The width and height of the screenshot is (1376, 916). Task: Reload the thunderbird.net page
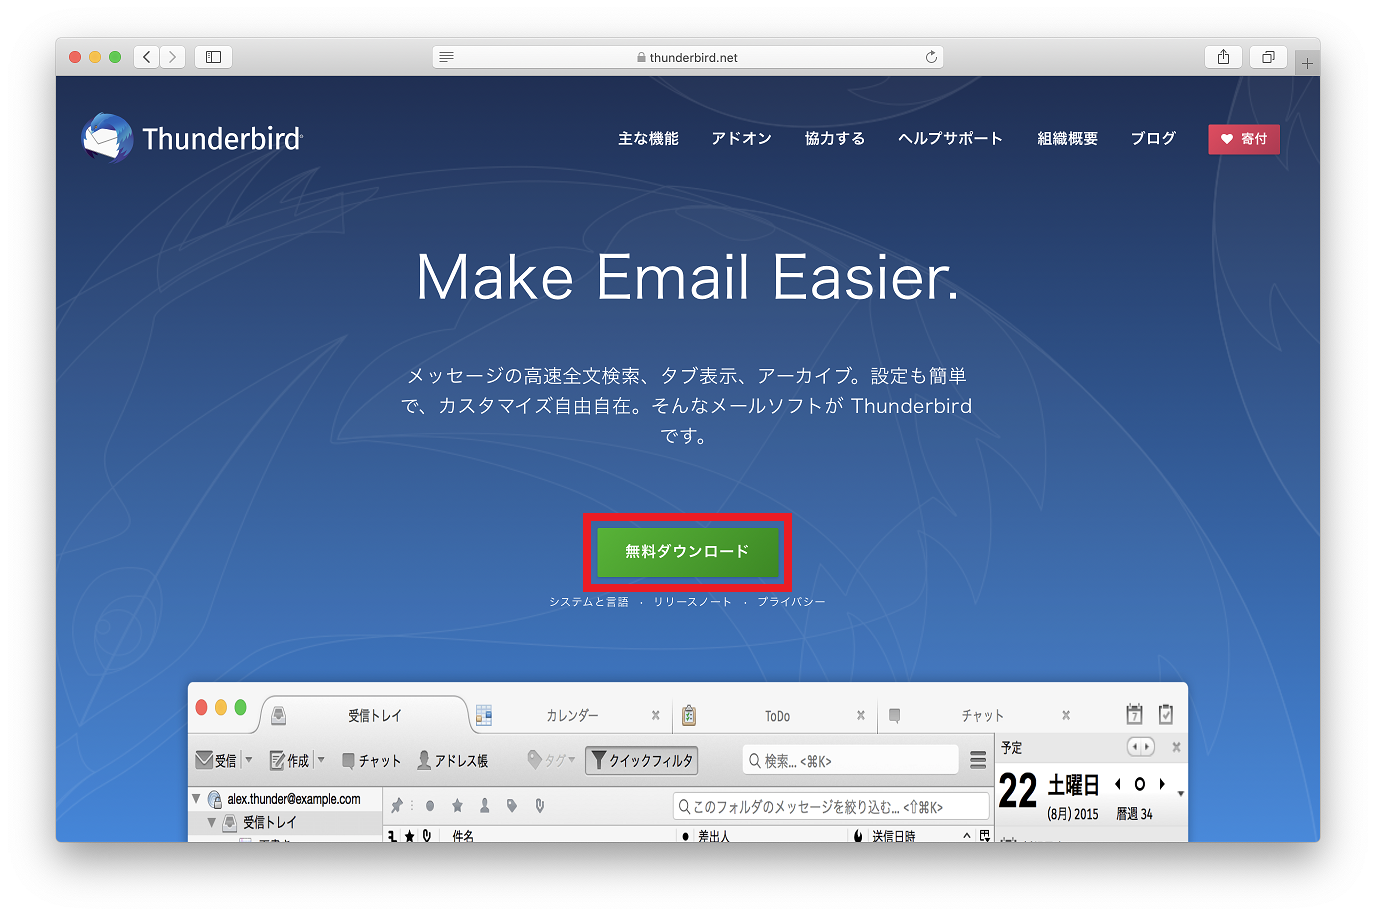click(x=931, y=57)
